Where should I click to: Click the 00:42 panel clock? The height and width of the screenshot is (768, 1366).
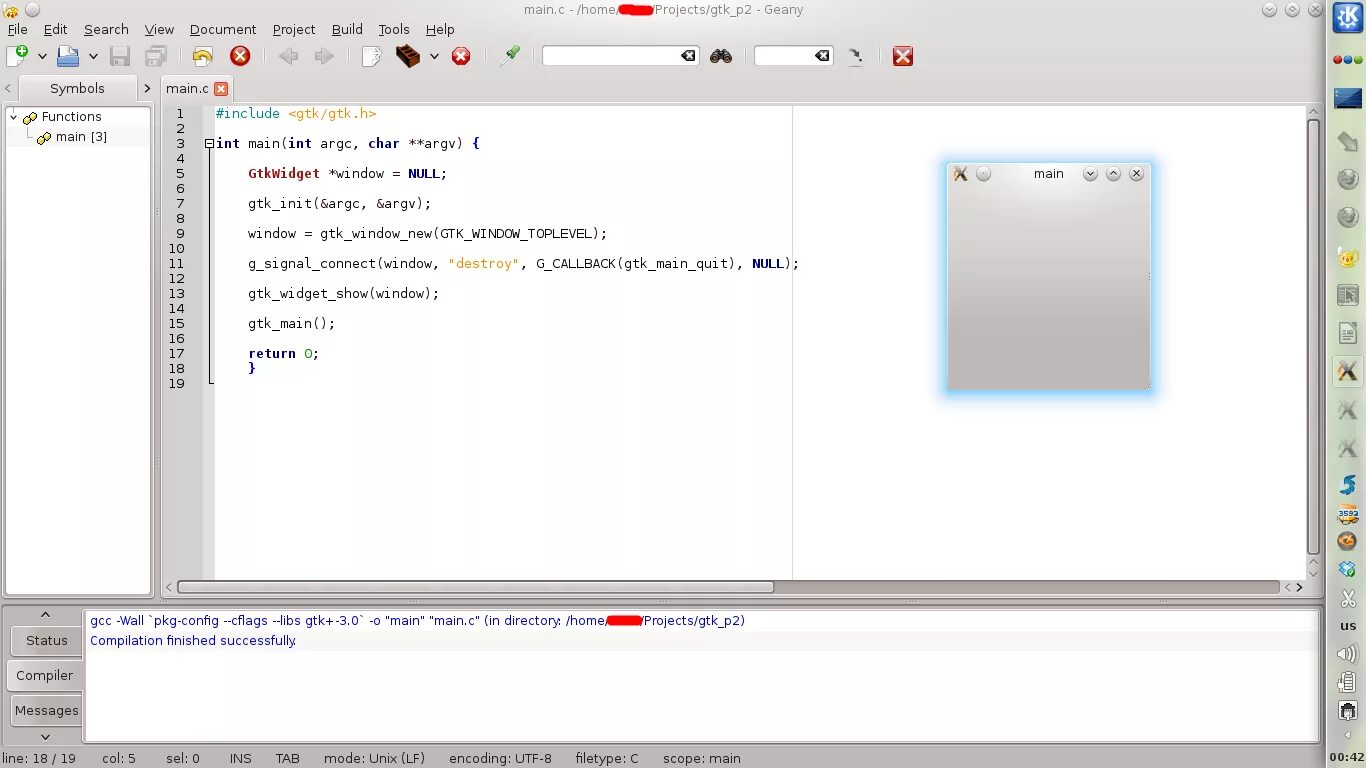1347,757
